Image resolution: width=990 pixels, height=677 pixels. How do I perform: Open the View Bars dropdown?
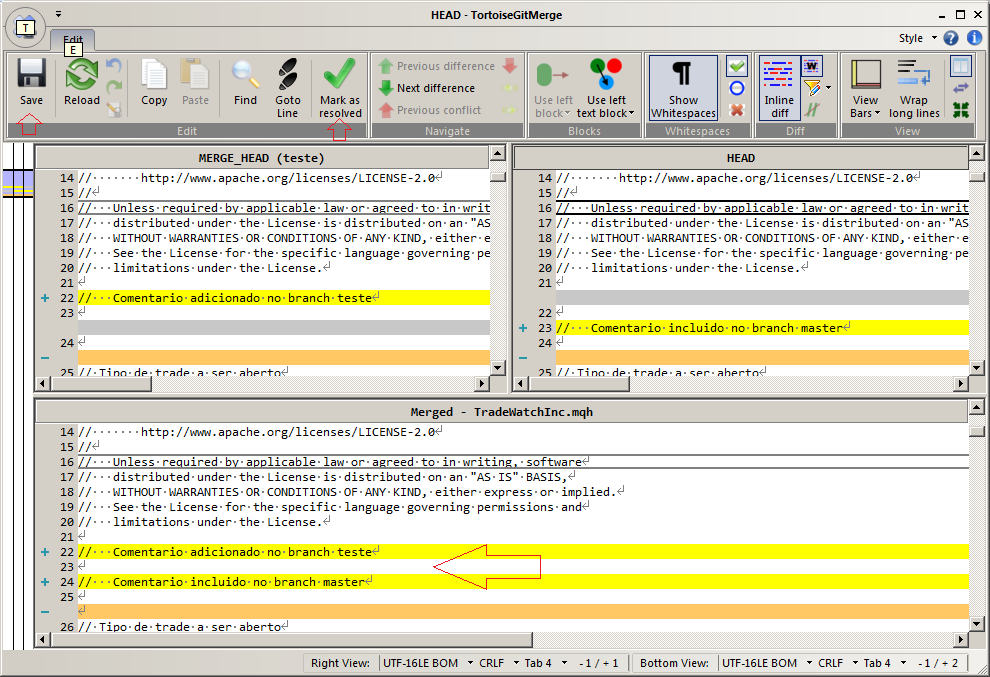click(865, 87)
